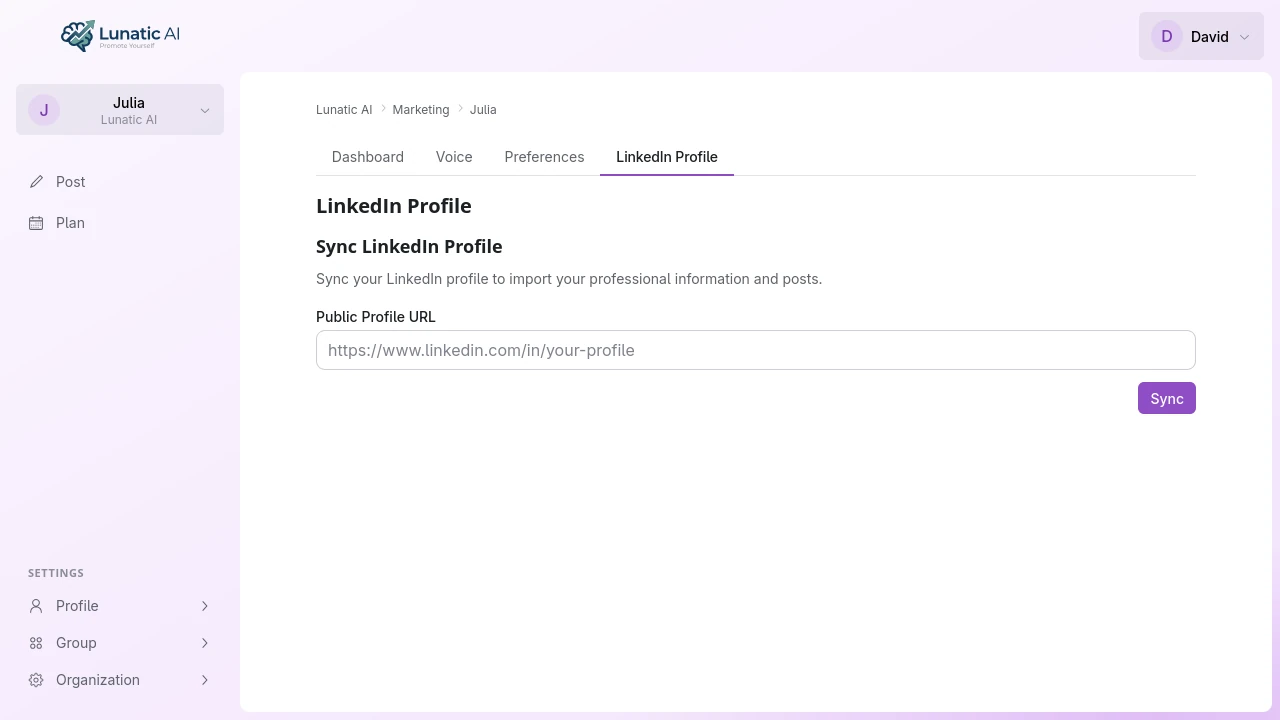Click the Julia breadcrumb item
The width and height of the screenshot is (1280, 720).
click(483, 110)
